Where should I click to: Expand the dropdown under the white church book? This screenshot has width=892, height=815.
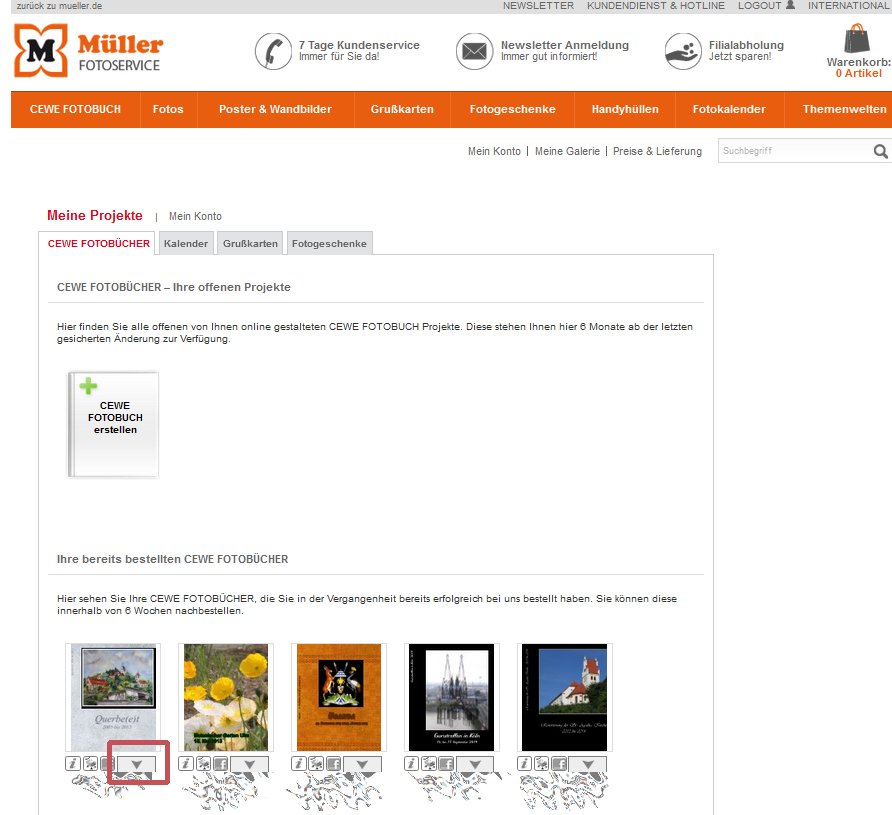588,764
